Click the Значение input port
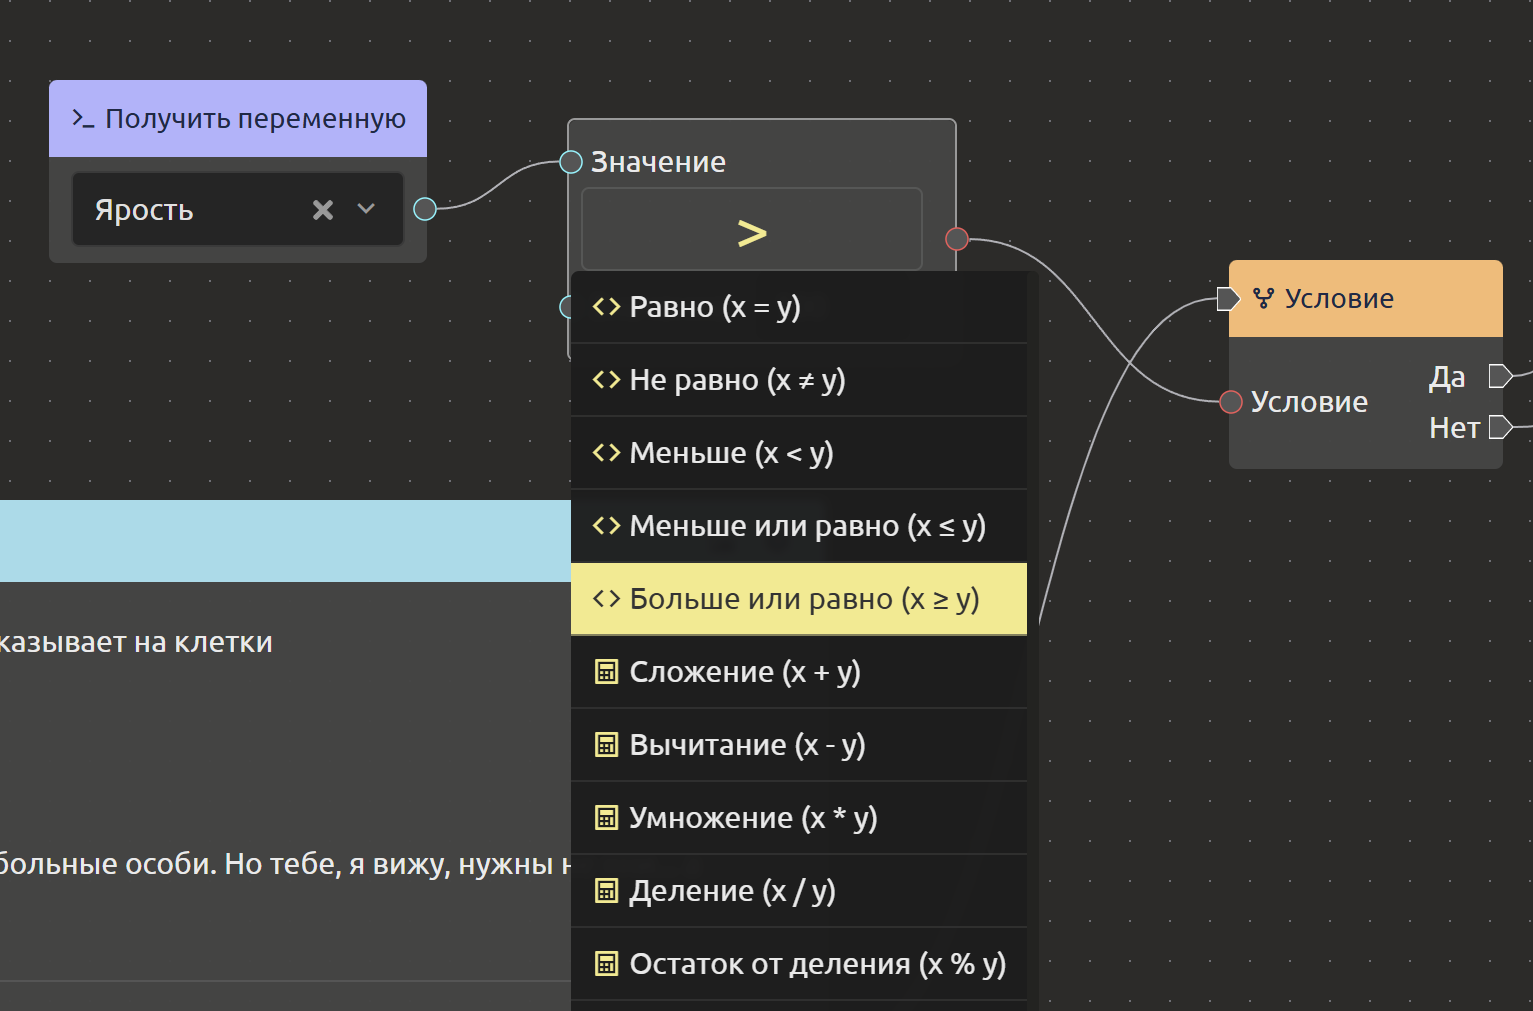The width and height of the screenshot is (1533, 1011). 571,162
